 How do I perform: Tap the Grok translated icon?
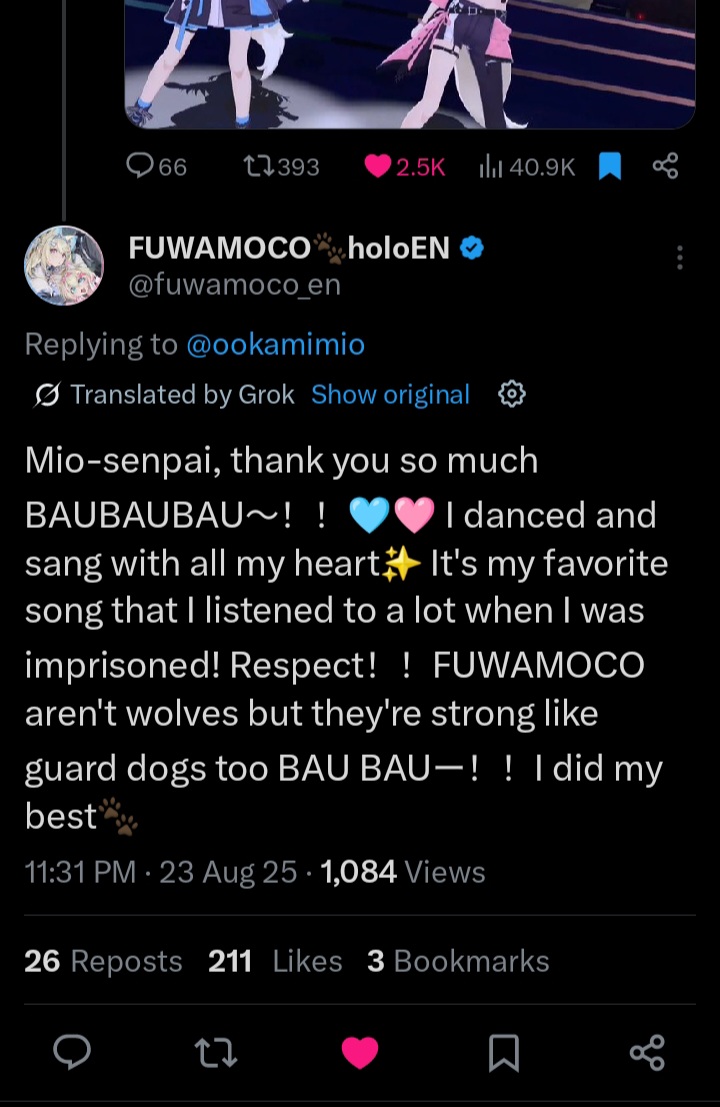47,395
